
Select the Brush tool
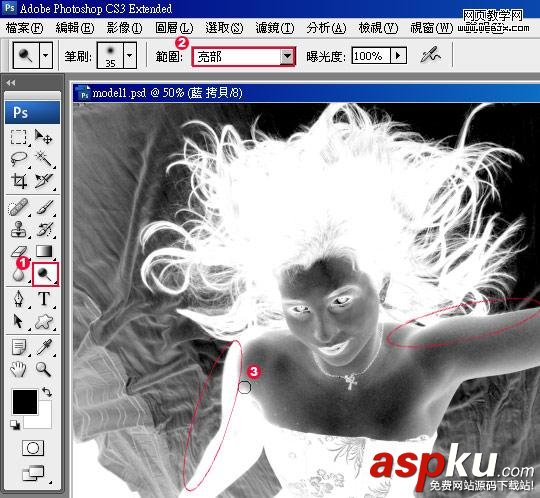(x=44, y=207)
